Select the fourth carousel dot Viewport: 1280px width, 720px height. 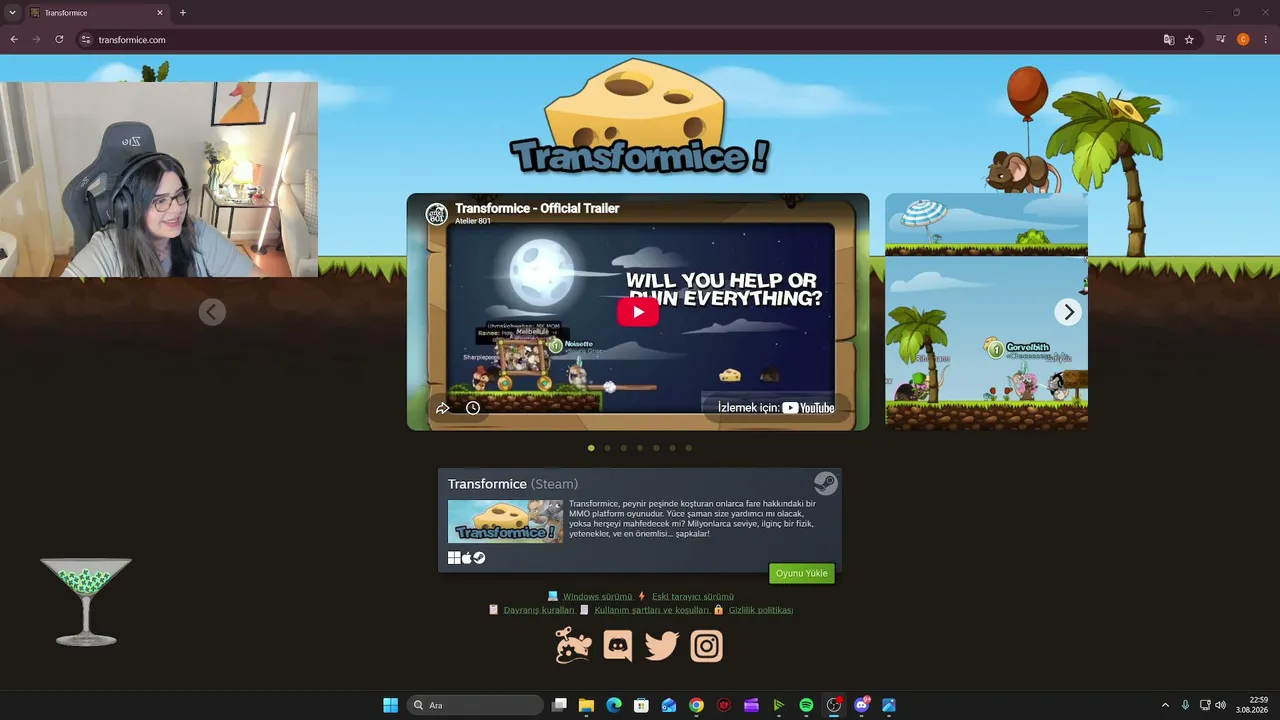[x=640, y=448]
